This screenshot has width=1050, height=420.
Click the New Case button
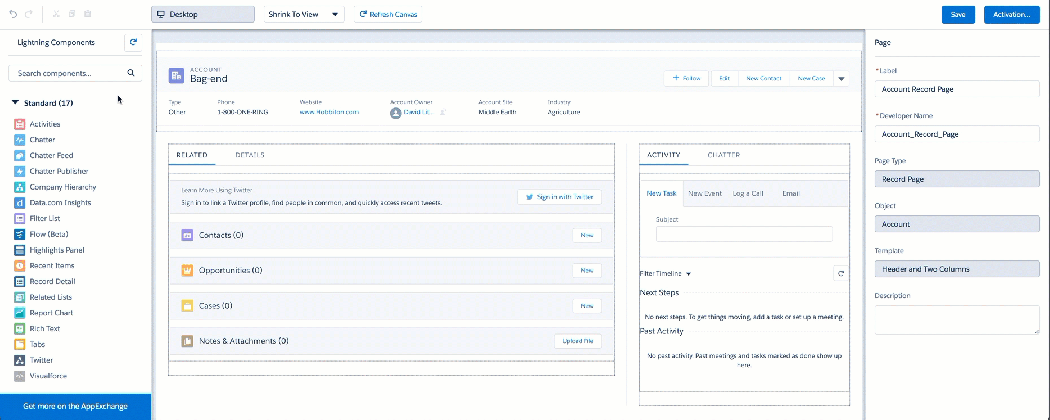[812, 78]
